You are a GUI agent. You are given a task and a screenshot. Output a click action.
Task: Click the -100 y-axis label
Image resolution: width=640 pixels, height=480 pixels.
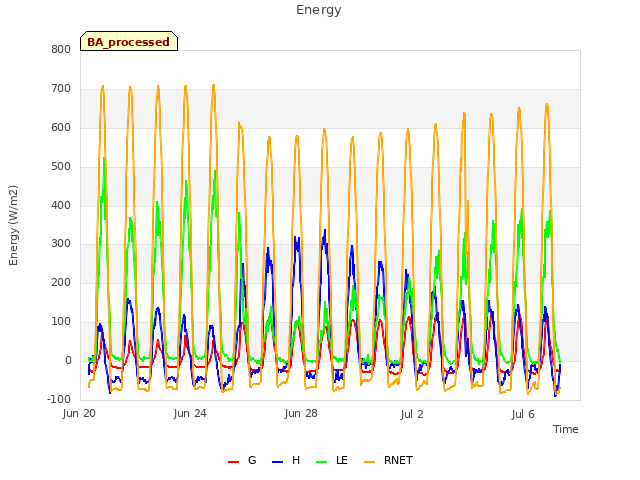[59, 399]
